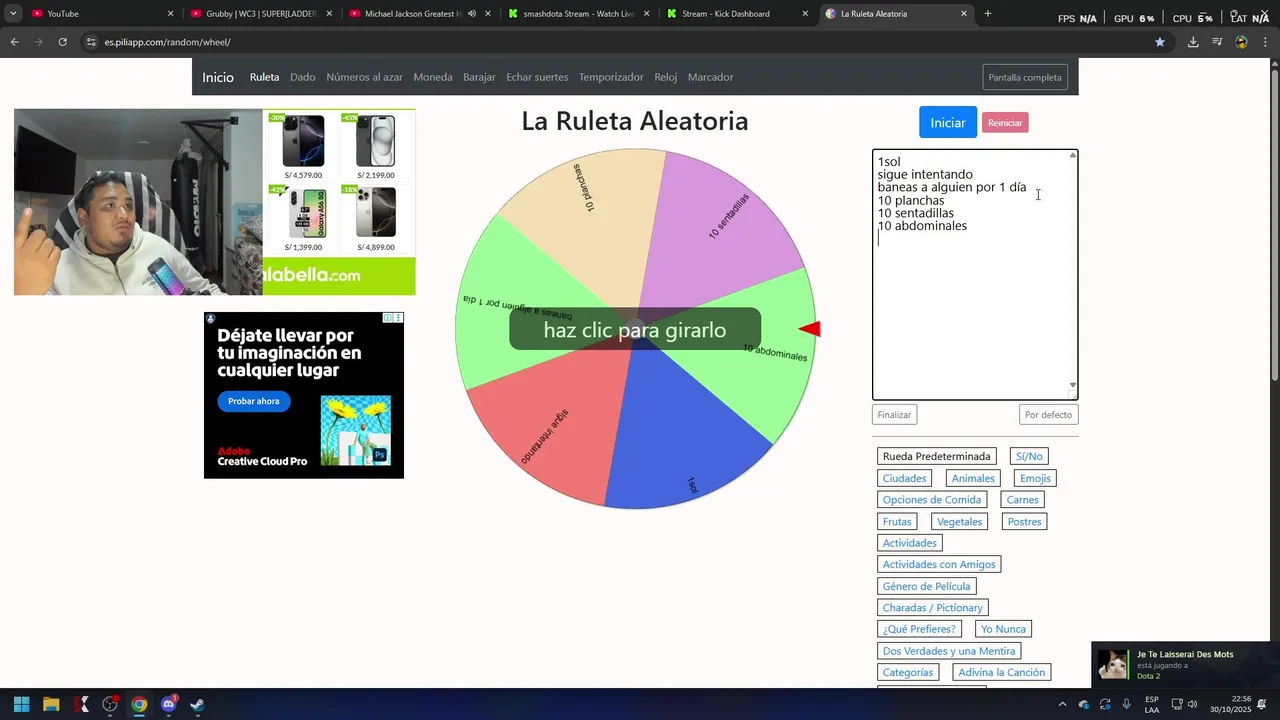Screen dimensions: 1280x720
Task: Select the Yo Nunca preset
Action: (x=1003, y=629)
